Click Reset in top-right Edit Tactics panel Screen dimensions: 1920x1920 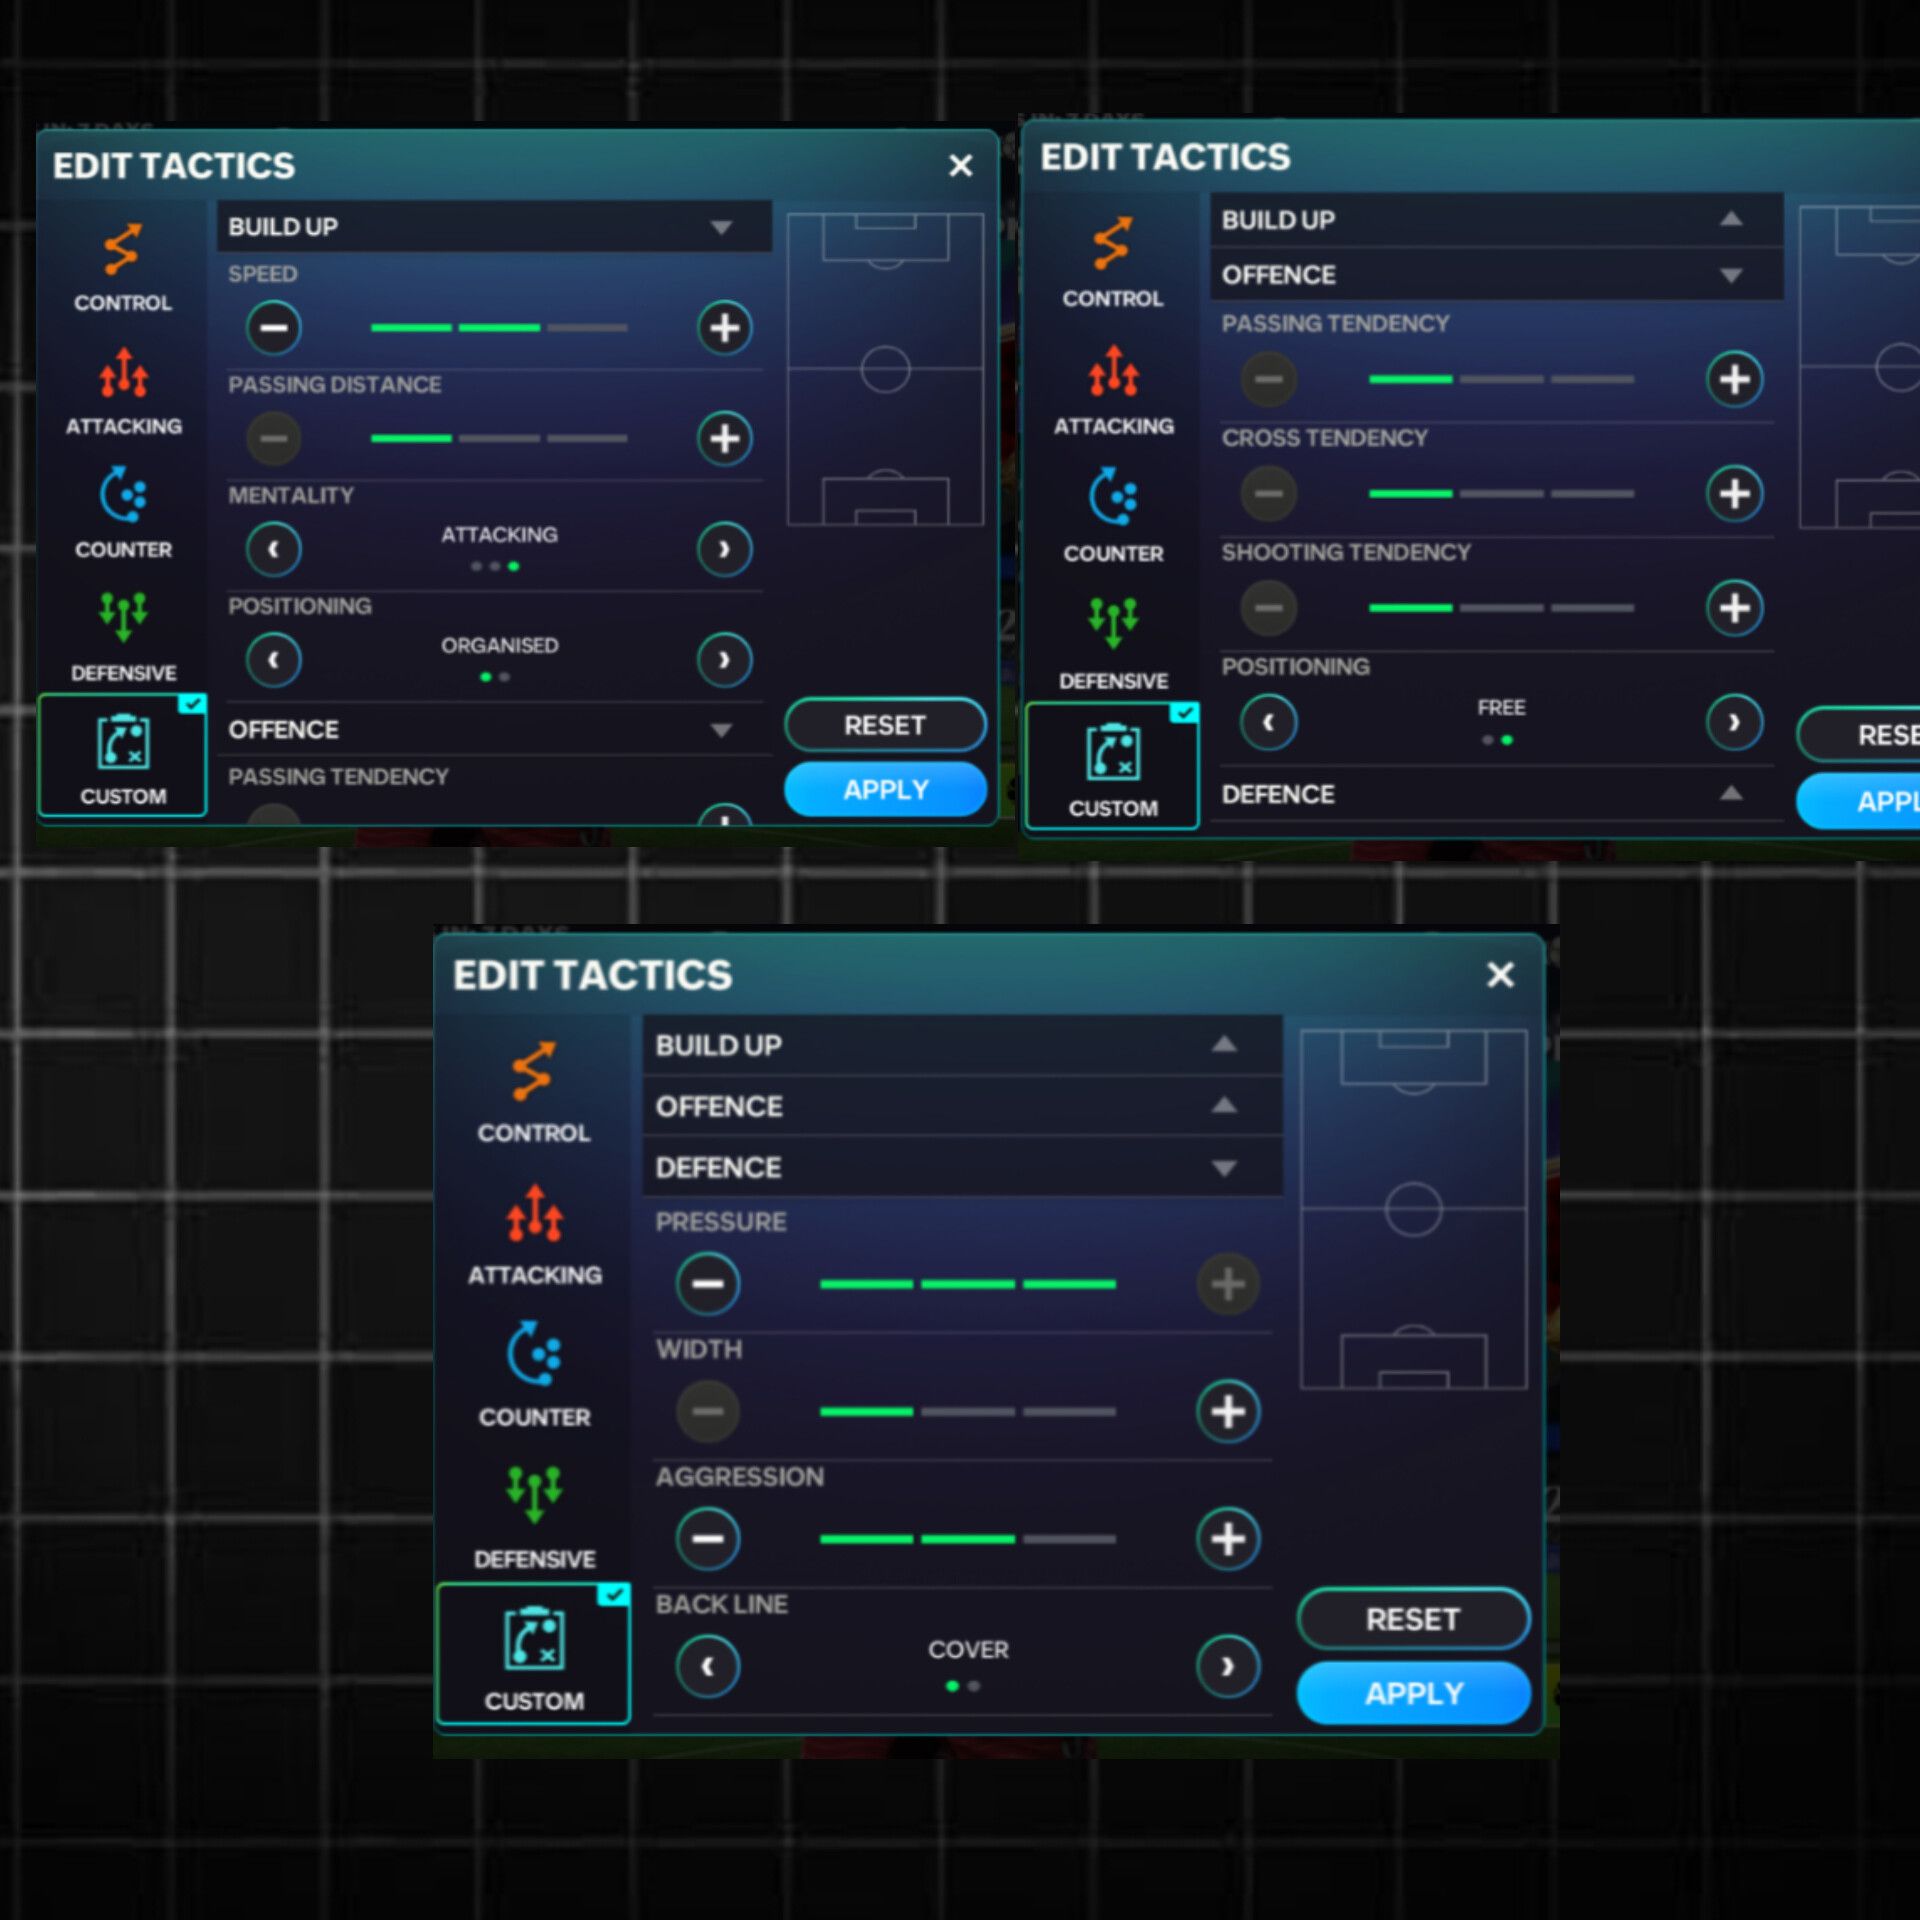pyautogui.click(x=1859, y=735)
